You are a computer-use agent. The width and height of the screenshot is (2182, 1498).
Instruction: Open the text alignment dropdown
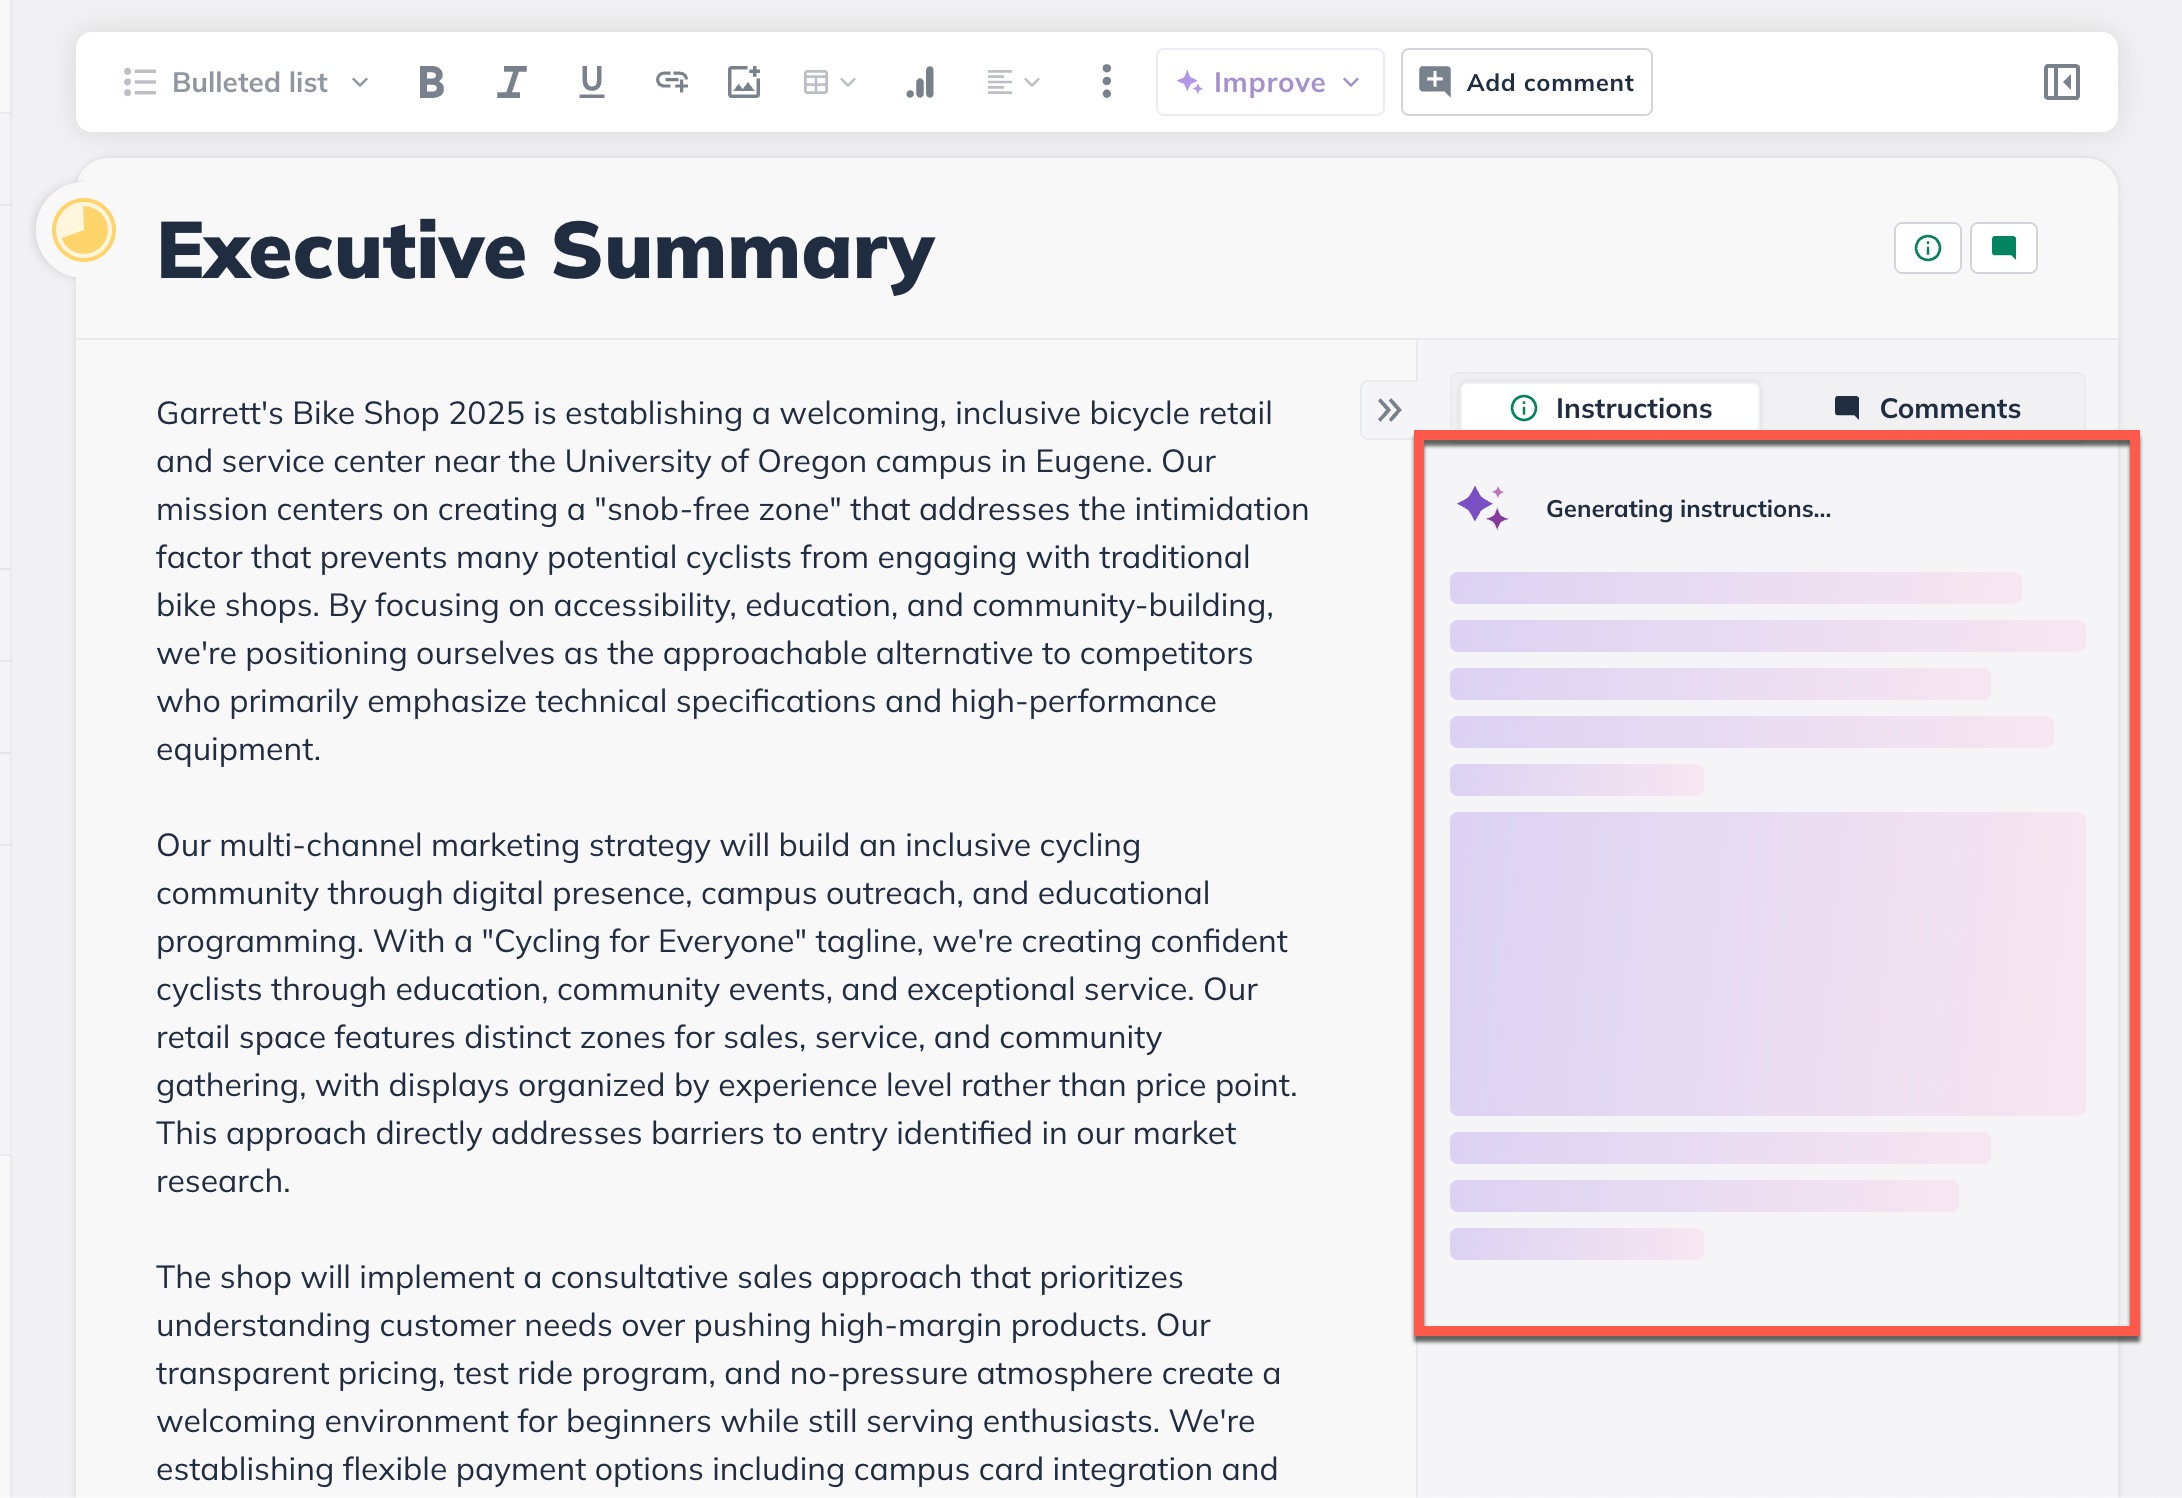pos(1012,82)
